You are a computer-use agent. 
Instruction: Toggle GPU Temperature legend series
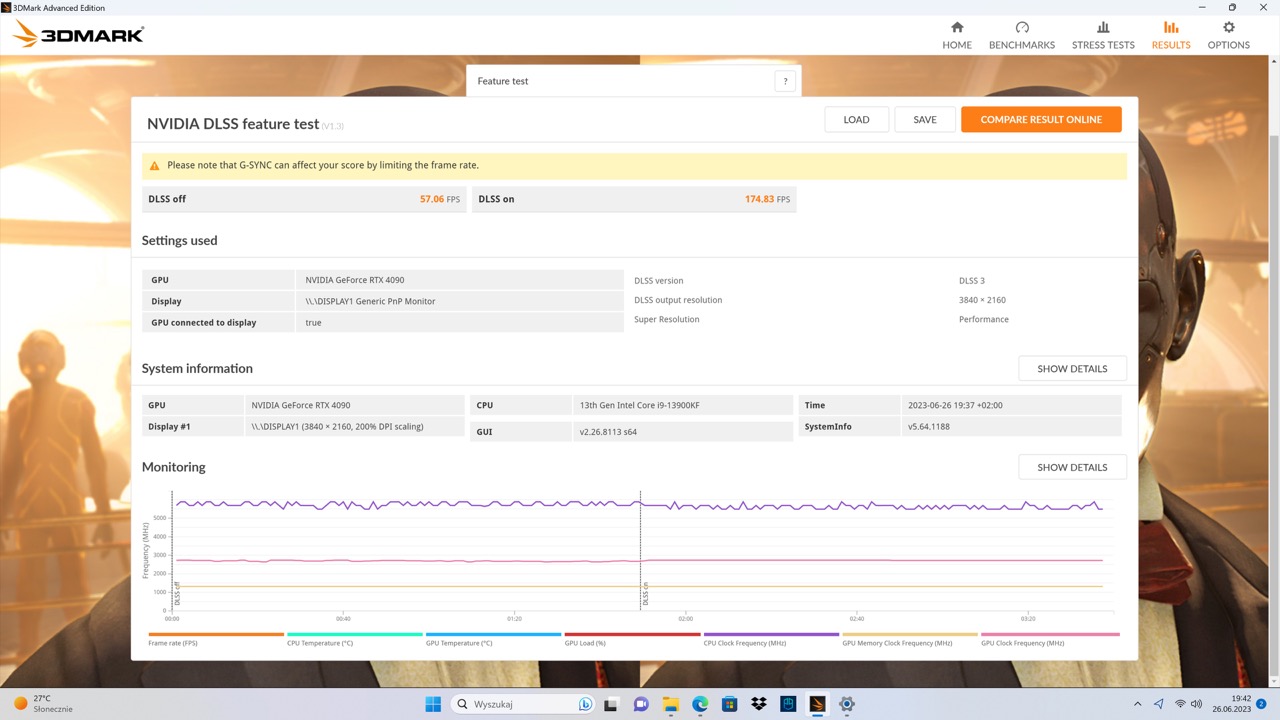494,639
